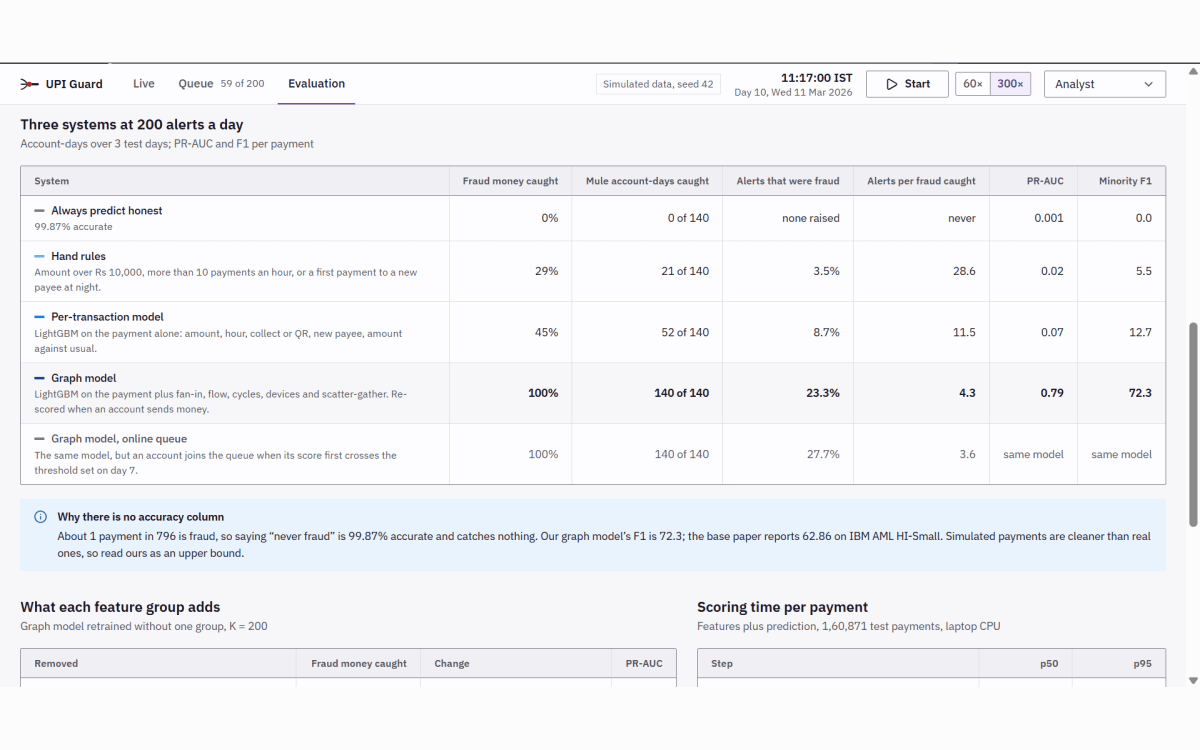The width and height of the screenshot is (1200, 750).
Task: Select the "Hand rules" row name
Action: tap(78, 257)
